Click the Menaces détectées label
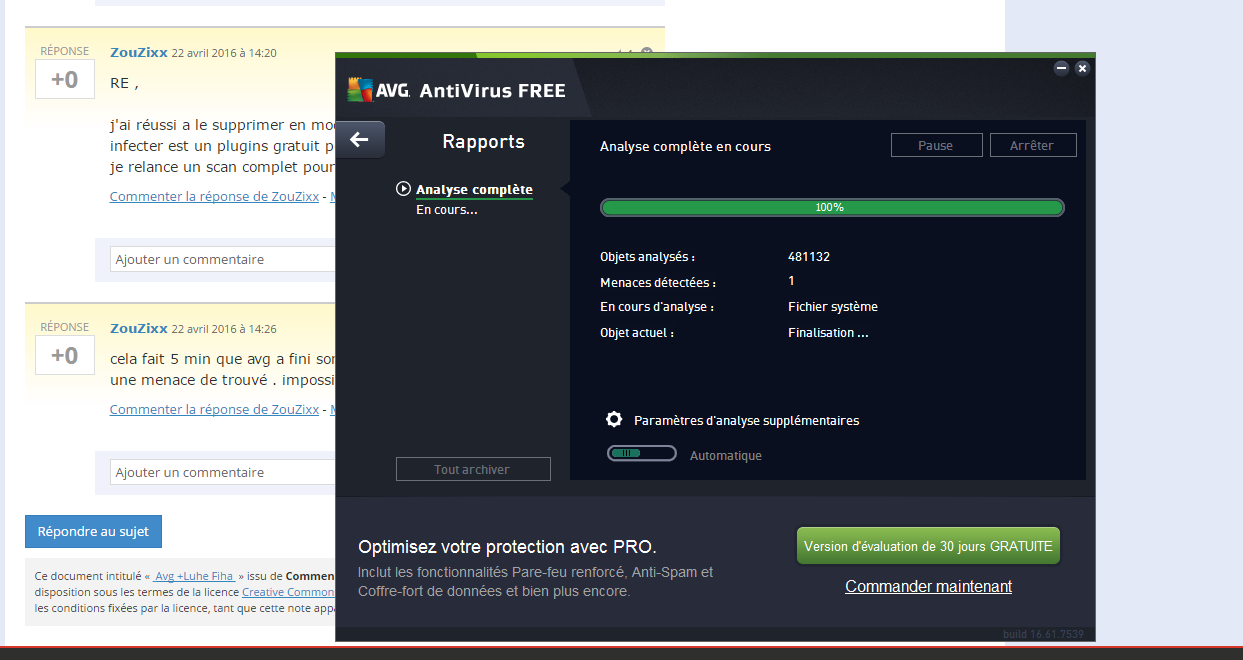The height and width of the screenshot is (660, 1243). tap(657, 283)
